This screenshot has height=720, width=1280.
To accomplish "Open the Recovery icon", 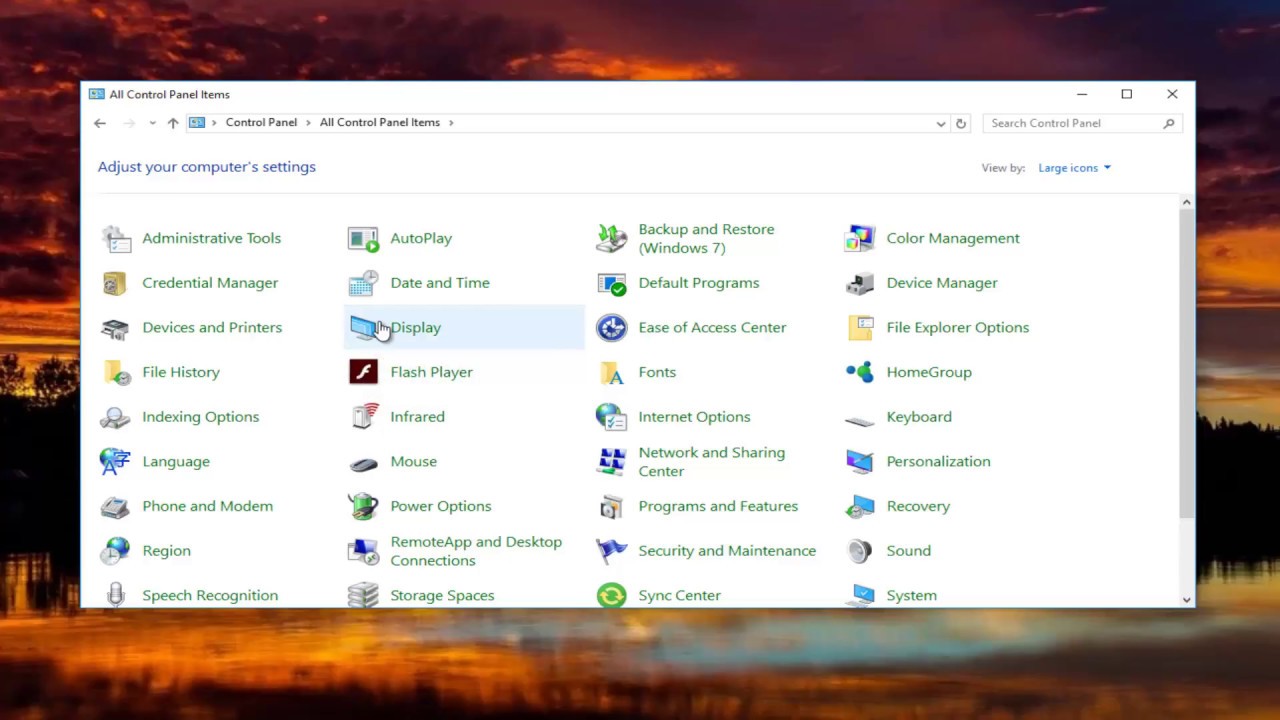I will click(859, 506).
